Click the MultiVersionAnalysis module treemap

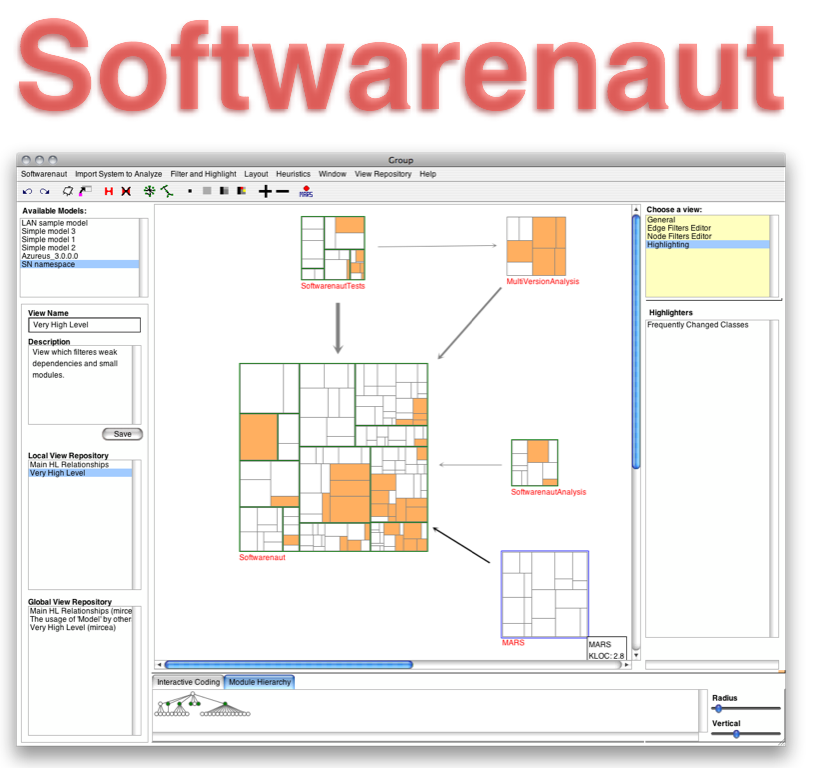tap(536, 246)
